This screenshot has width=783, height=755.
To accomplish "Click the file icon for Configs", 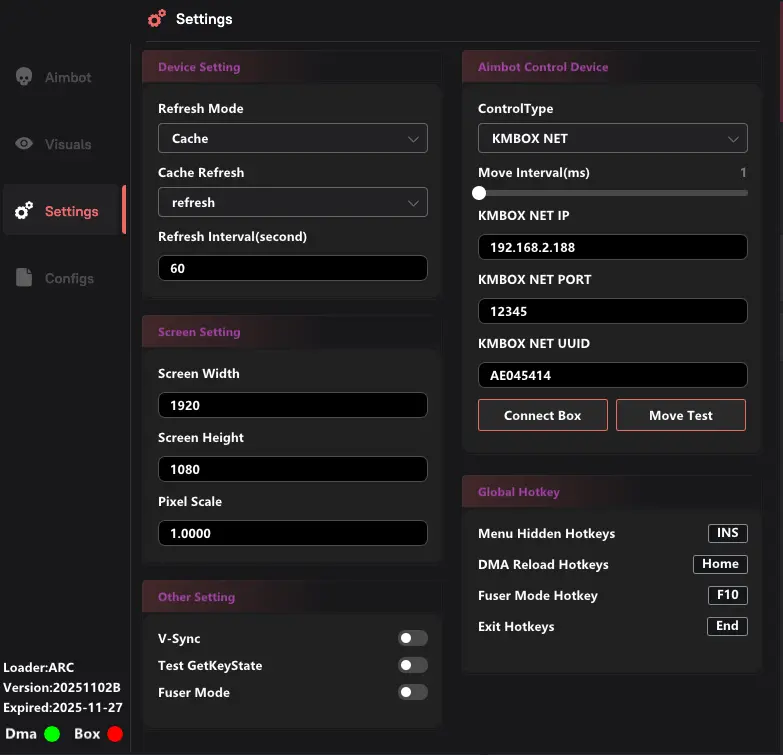I will point(24,278).
